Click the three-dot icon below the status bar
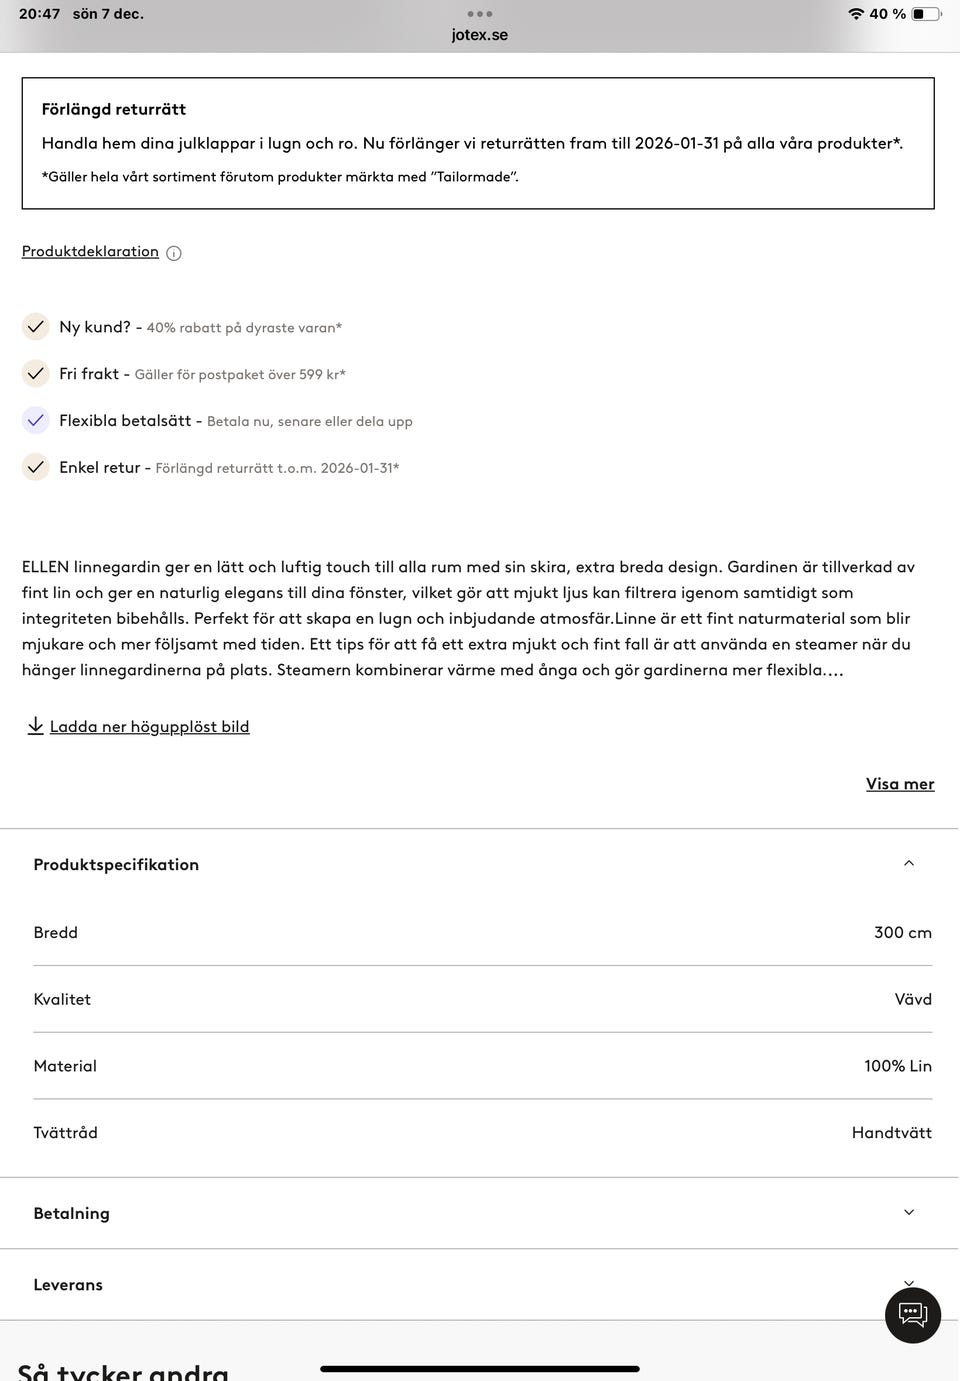960x1381 pixels. pos(481,14)
